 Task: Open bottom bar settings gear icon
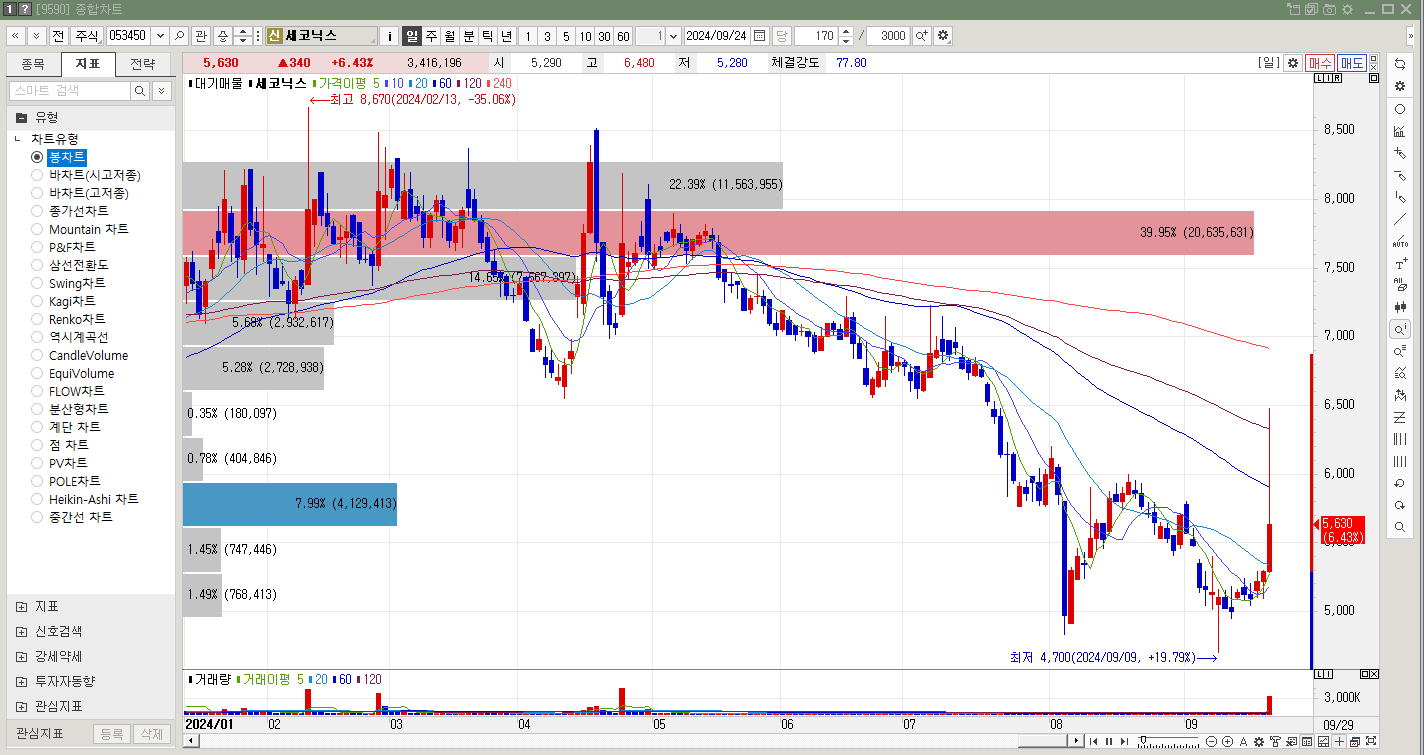tap(1259, 741)
